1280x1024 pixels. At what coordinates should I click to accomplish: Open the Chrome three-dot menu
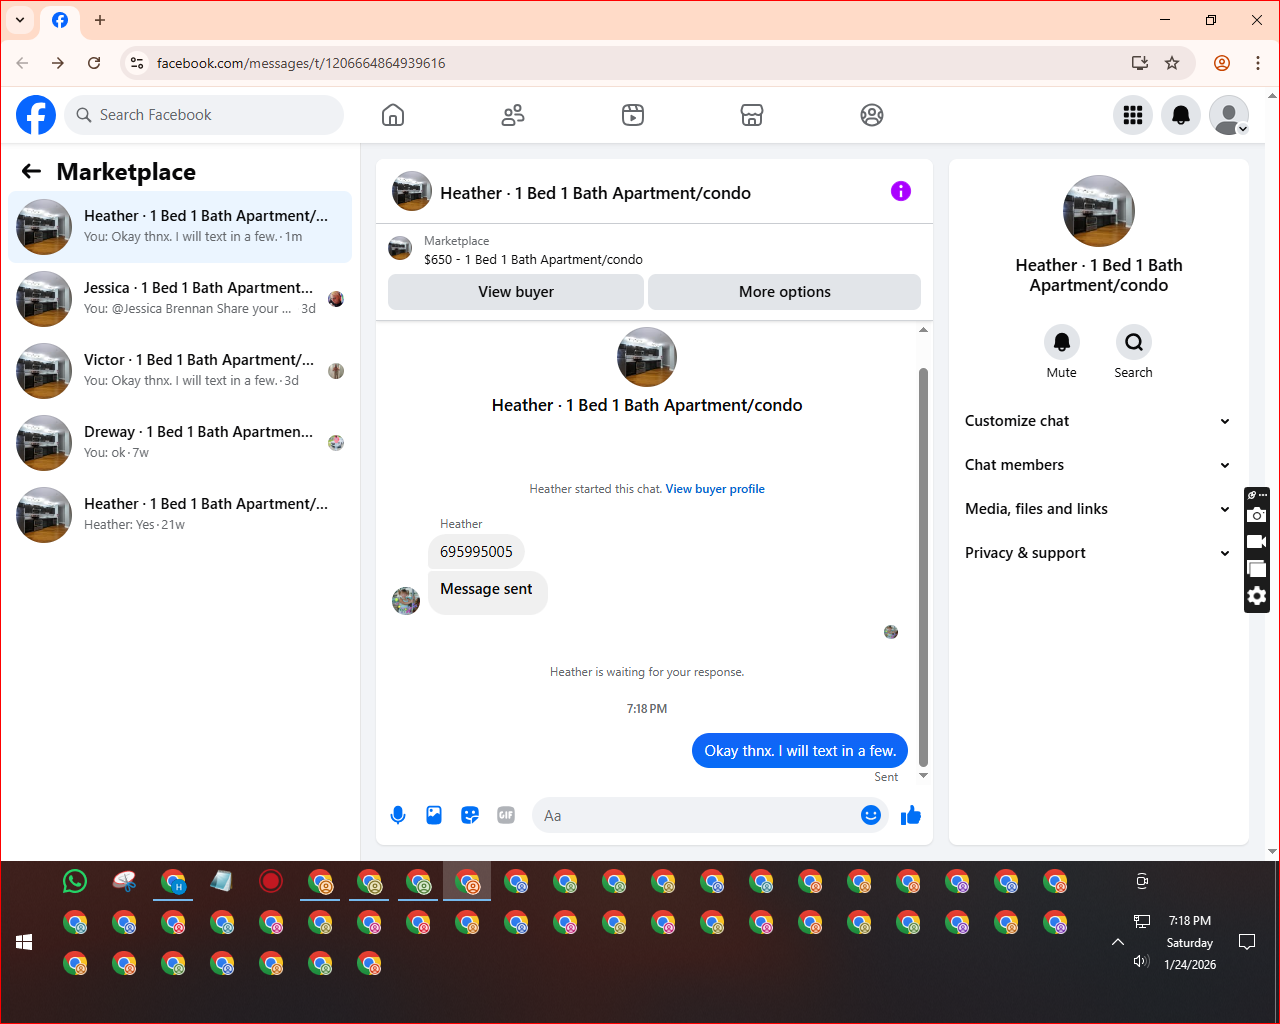coord(1258,63)
